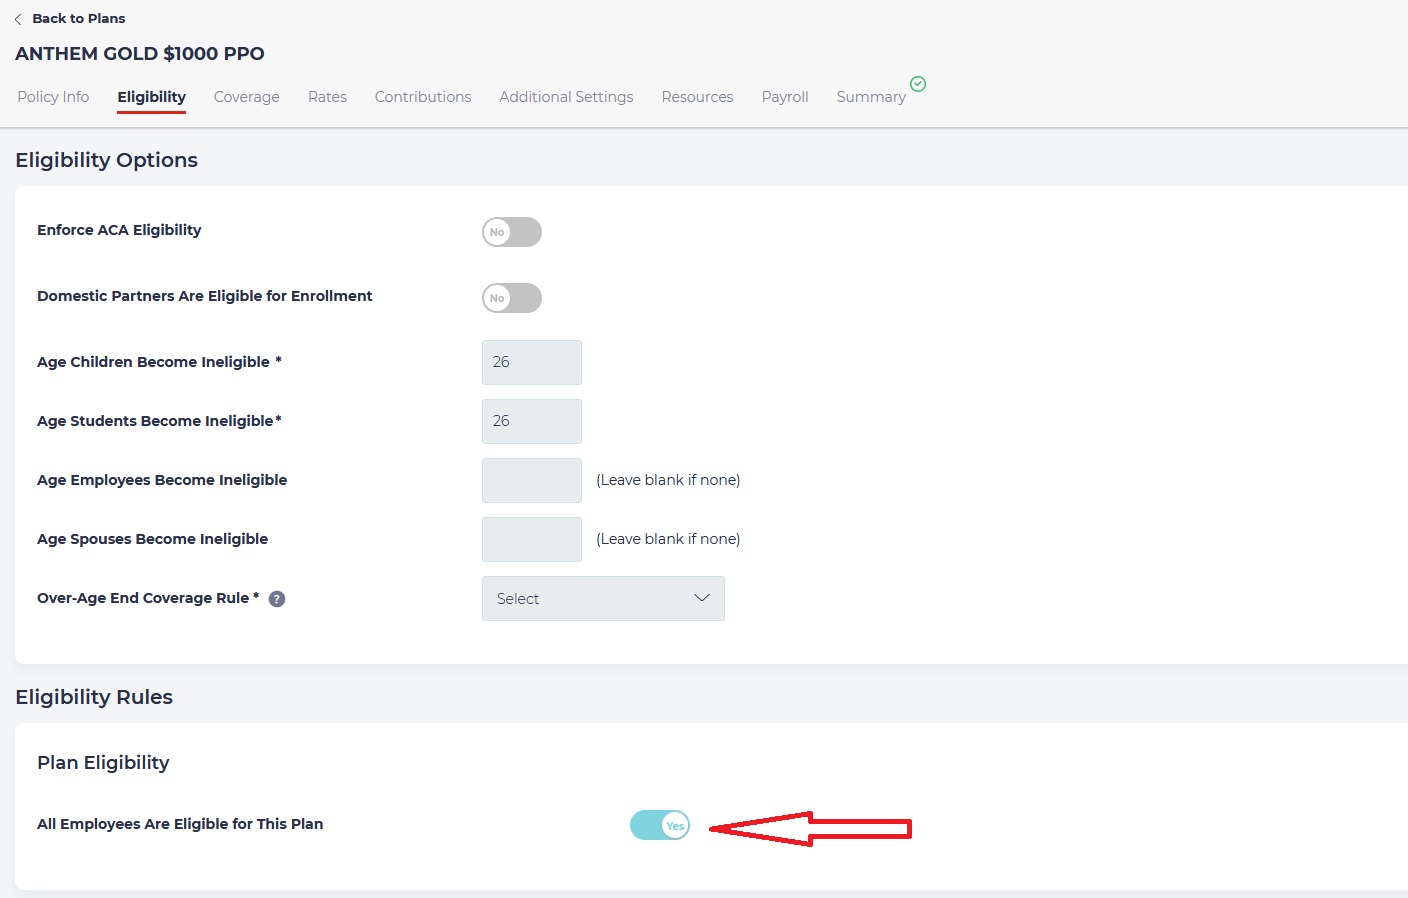
Task: Click the back chevron beside Back to Plans
Action: [18, 18]
